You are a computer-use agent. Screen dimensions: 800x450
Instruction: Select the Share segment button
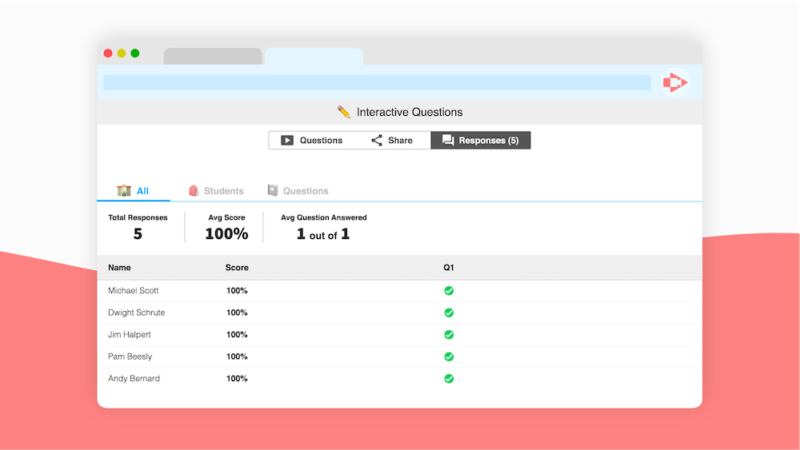[x=392, y=140]
